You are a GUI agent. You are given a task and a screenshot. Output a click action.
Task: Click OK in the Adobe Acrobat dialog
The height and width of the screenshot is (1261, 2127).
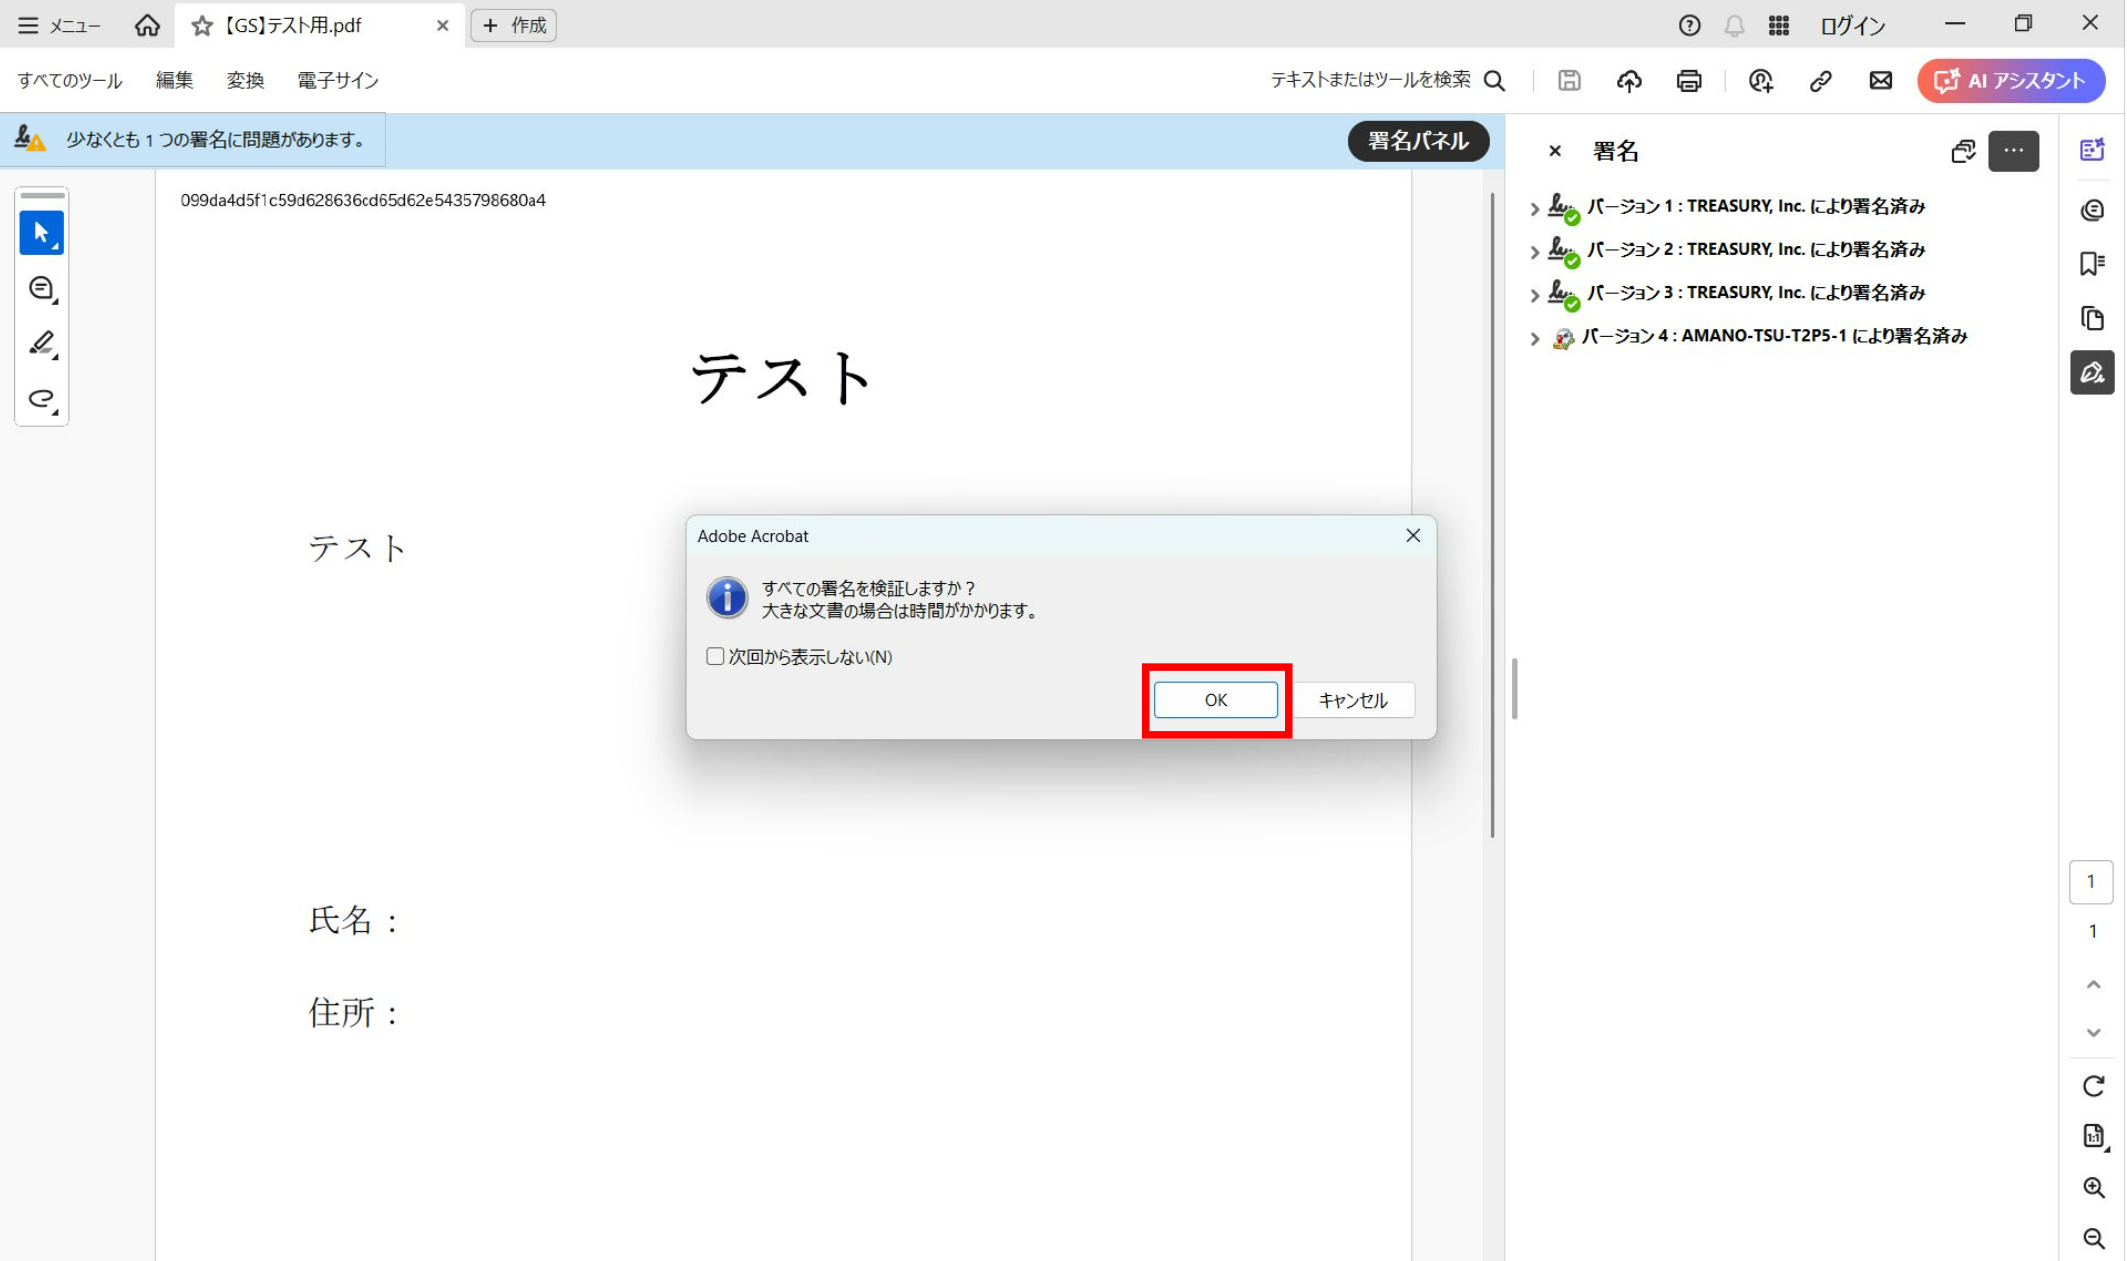pos(1215,700)
